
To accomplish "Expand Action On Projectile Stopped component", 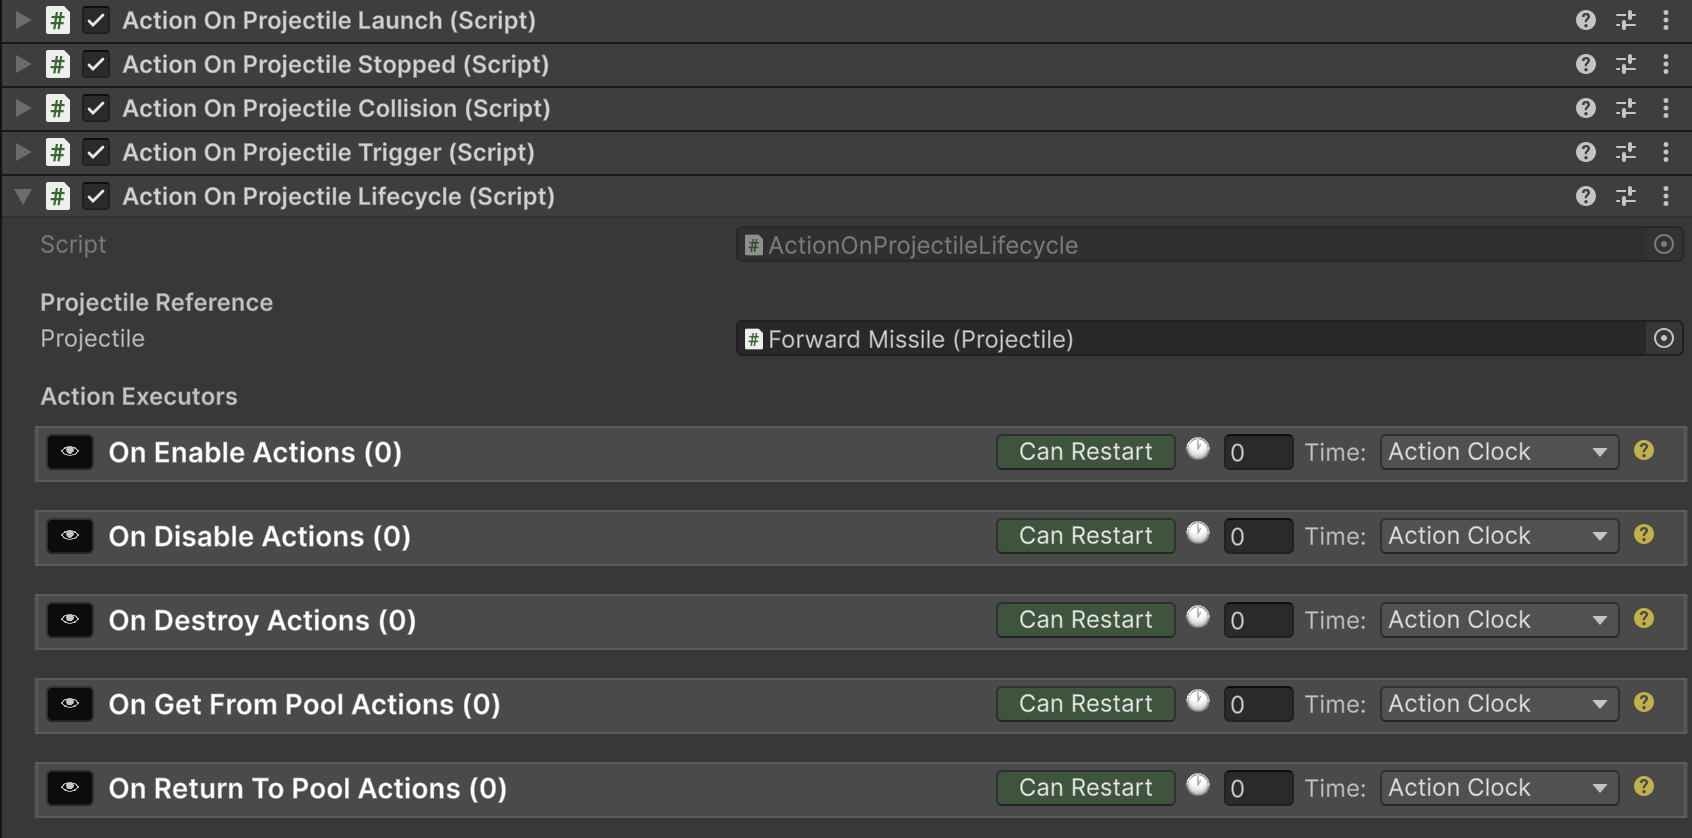I will pyautogui.click(x=23, y=64).
